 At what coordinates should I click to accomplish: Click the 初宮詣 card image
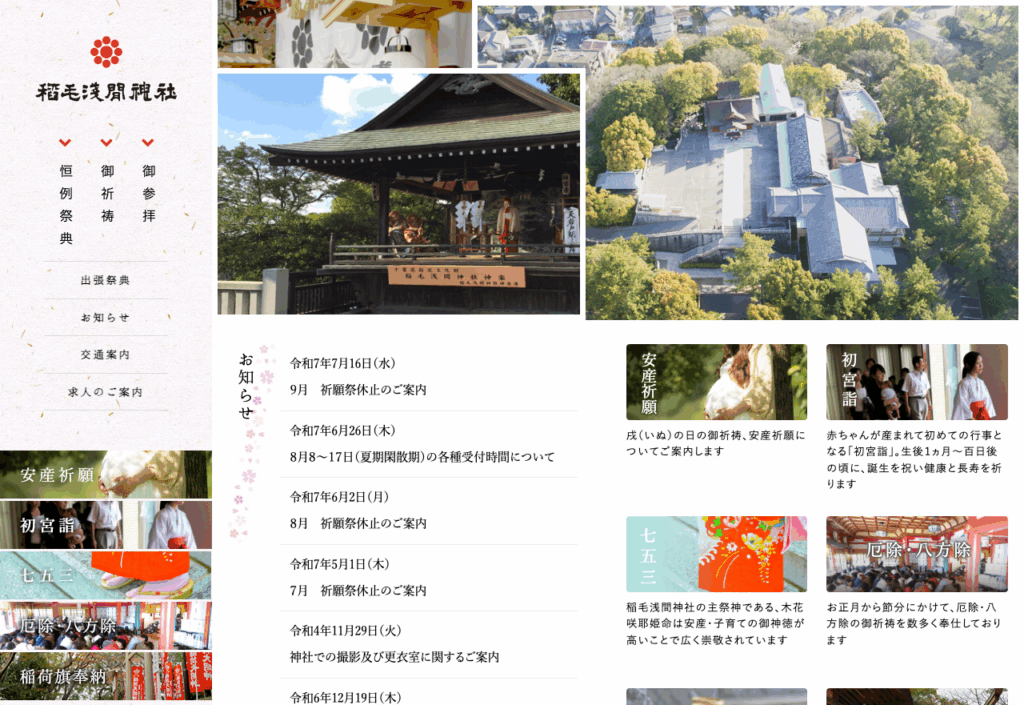(x=917, y=382)
